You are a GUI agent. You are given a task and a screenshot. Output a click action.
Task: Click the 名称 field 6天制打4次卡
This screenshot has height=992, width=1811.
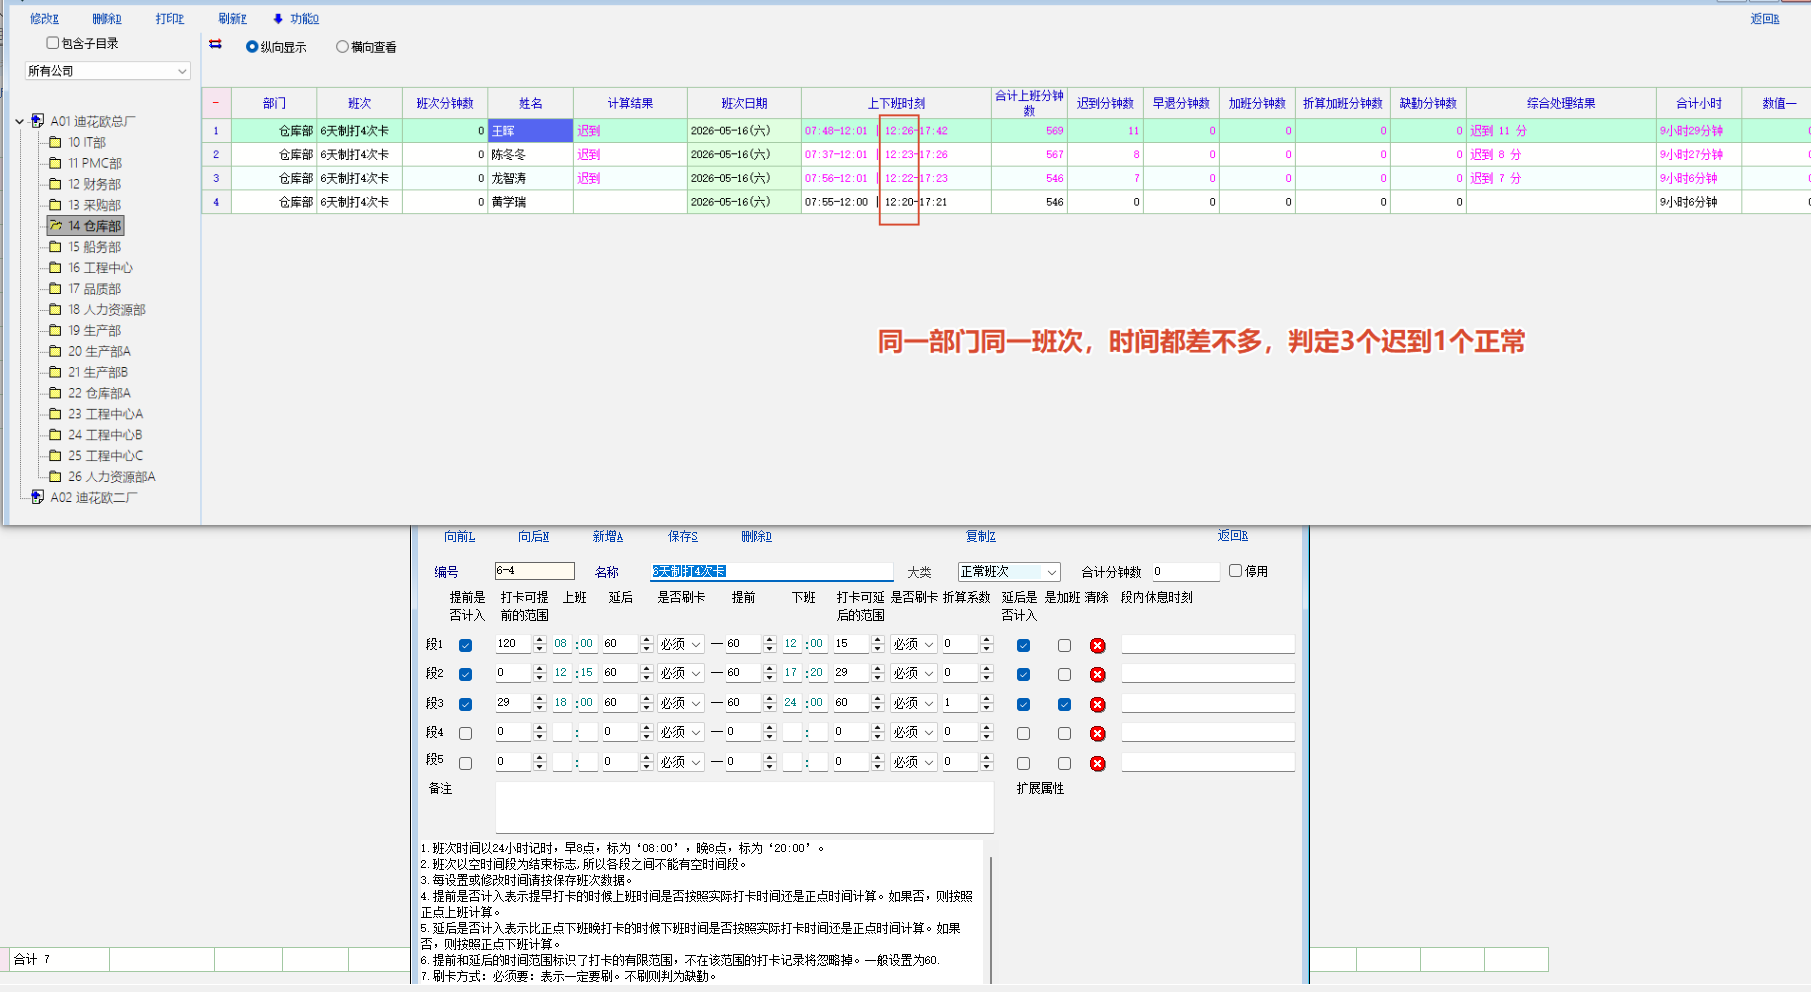[x=772, y=571]
